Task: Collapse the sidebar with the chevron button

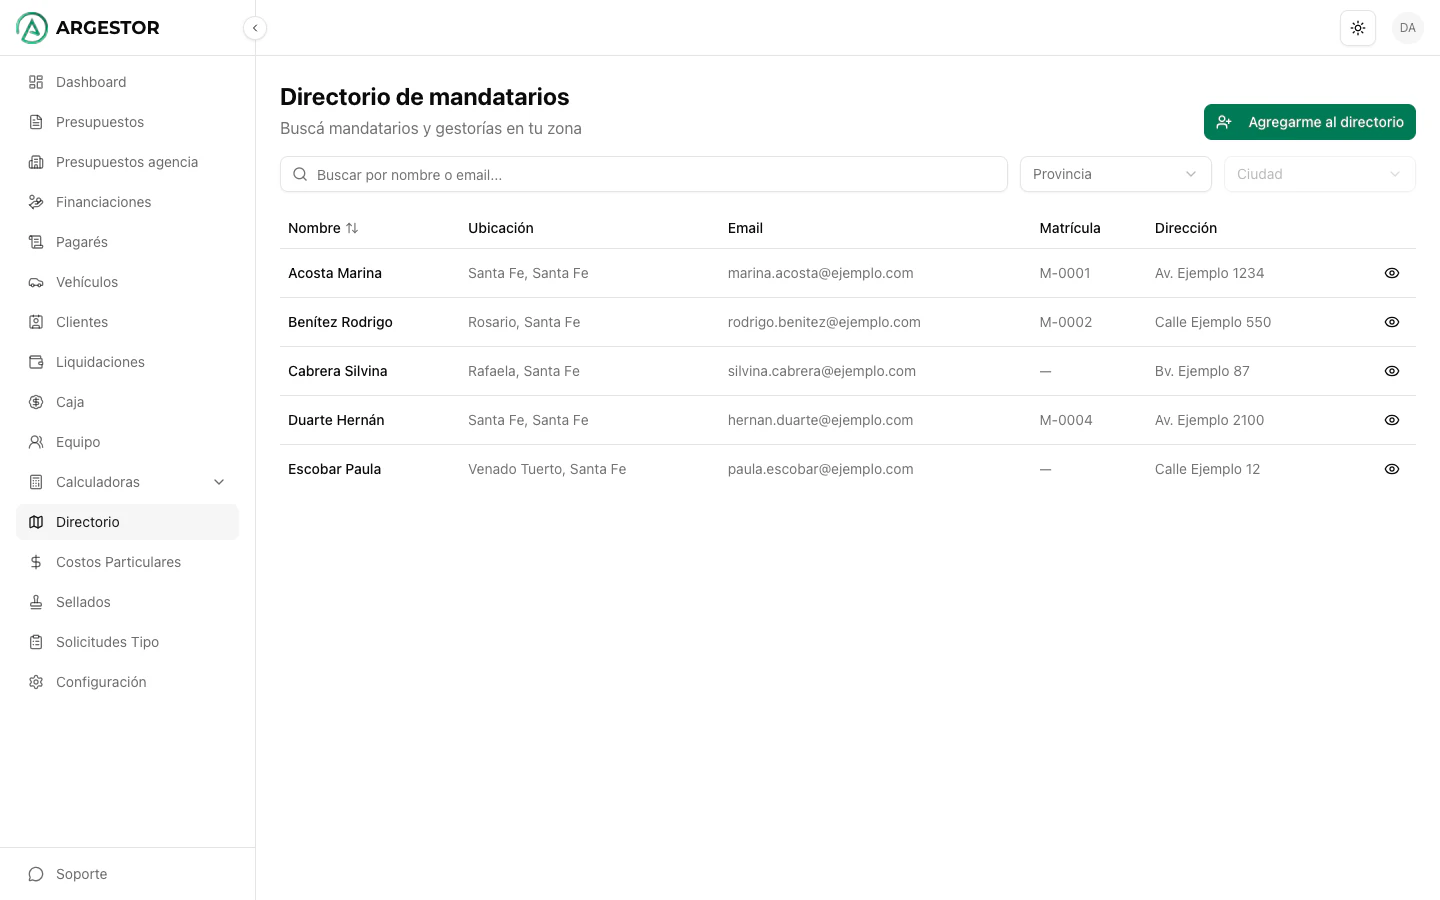Action: pyautogui.click(x=255, y=28)
